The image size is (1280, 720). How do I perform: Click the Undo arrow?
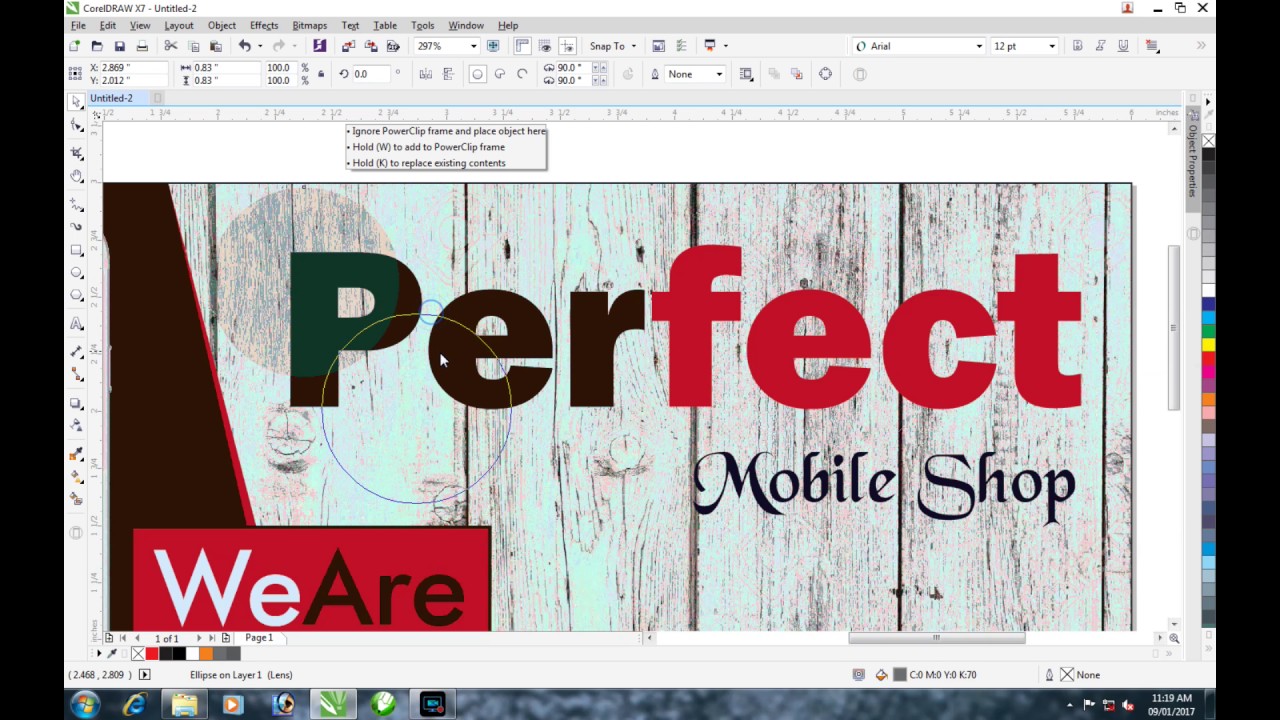point(244,46)
